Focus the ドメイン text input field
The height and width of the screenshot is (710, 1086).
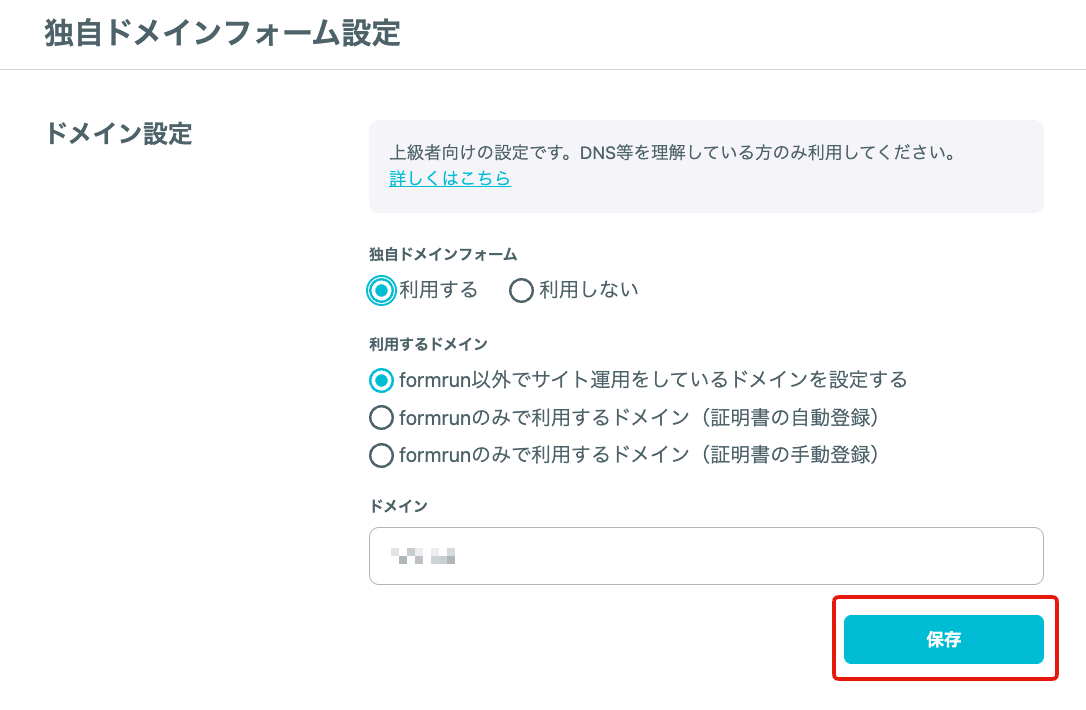coord(706,556)
